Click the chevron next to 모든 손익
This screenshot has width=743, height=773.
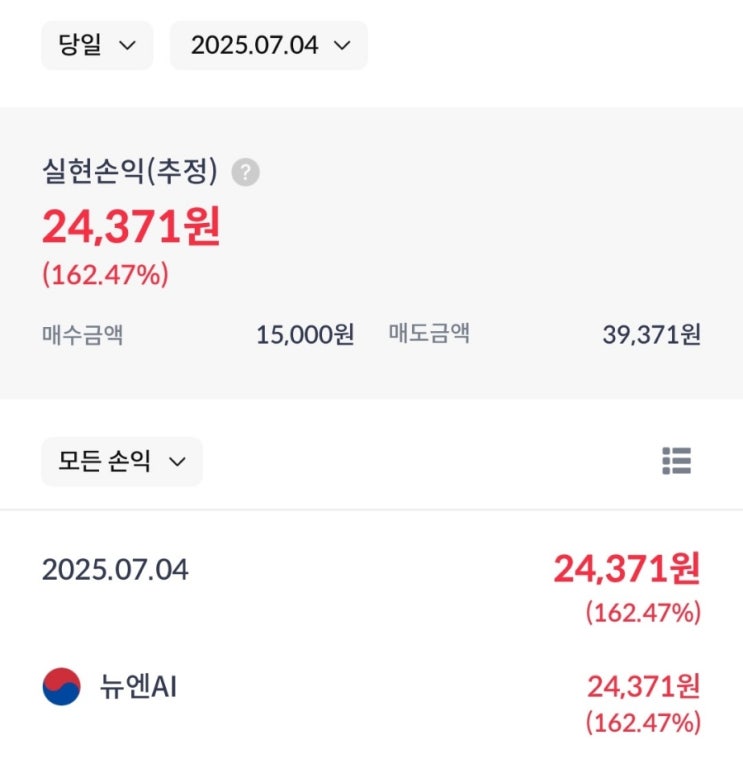click(177, 462)
